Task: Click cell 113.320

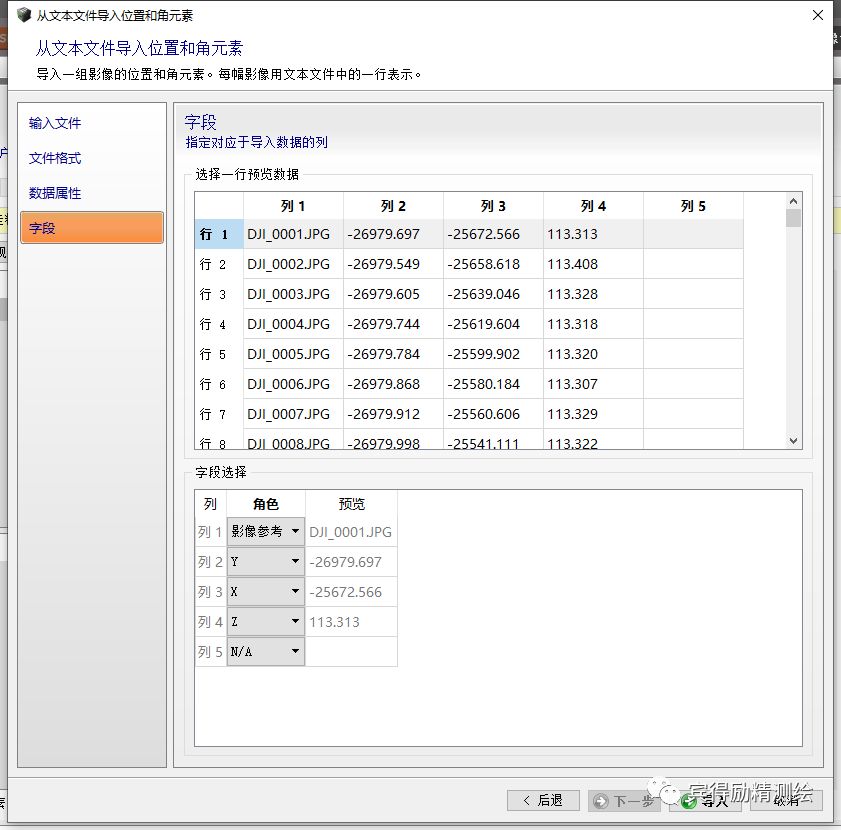Action: coord(593,354)
